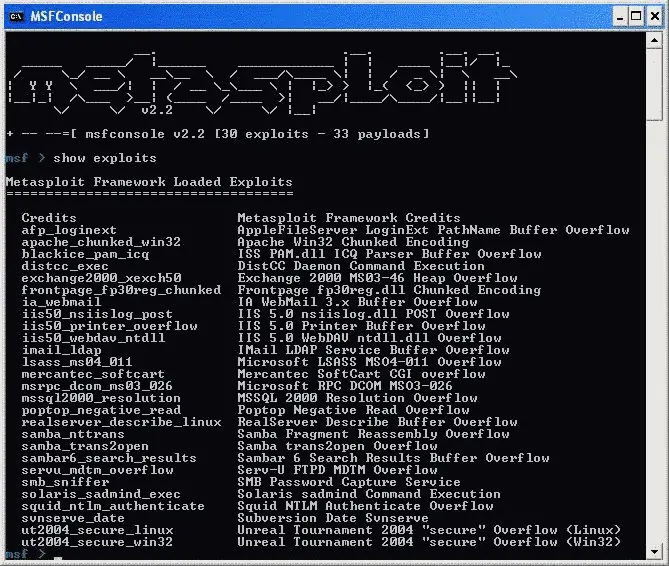Click the vertical scrollbar thumb

click(654, 85)
